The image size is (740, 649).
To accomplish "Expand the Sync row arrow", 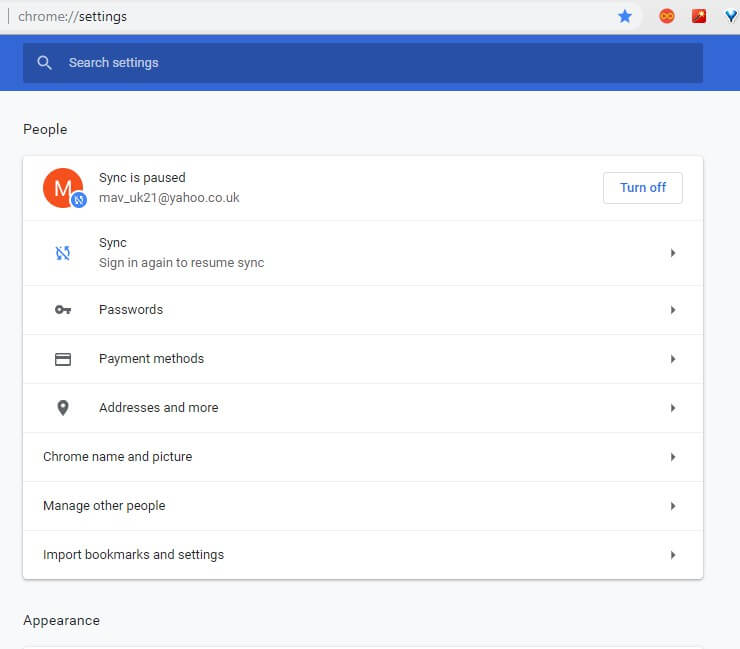I will 673,253.
